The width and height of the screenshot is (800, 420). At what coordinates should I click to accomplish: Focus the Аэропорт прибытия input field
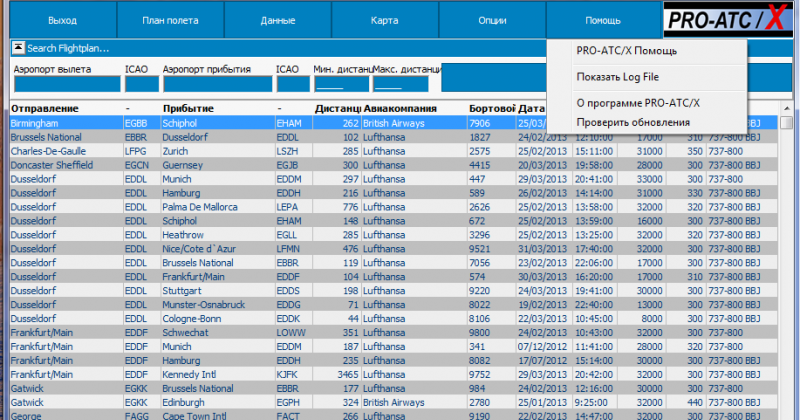click(218, 84)
